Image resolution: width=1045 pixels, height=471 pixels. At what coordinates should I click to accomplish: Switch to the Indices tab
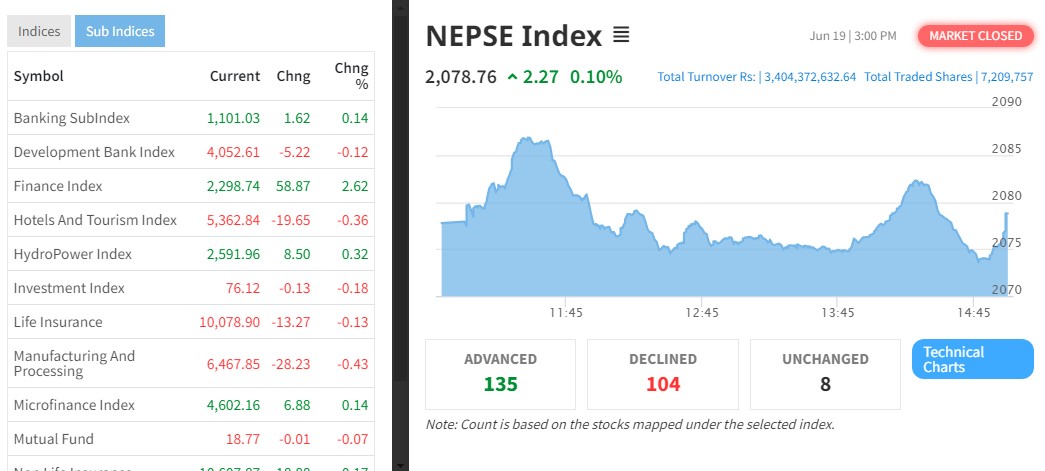coord(39,31)
